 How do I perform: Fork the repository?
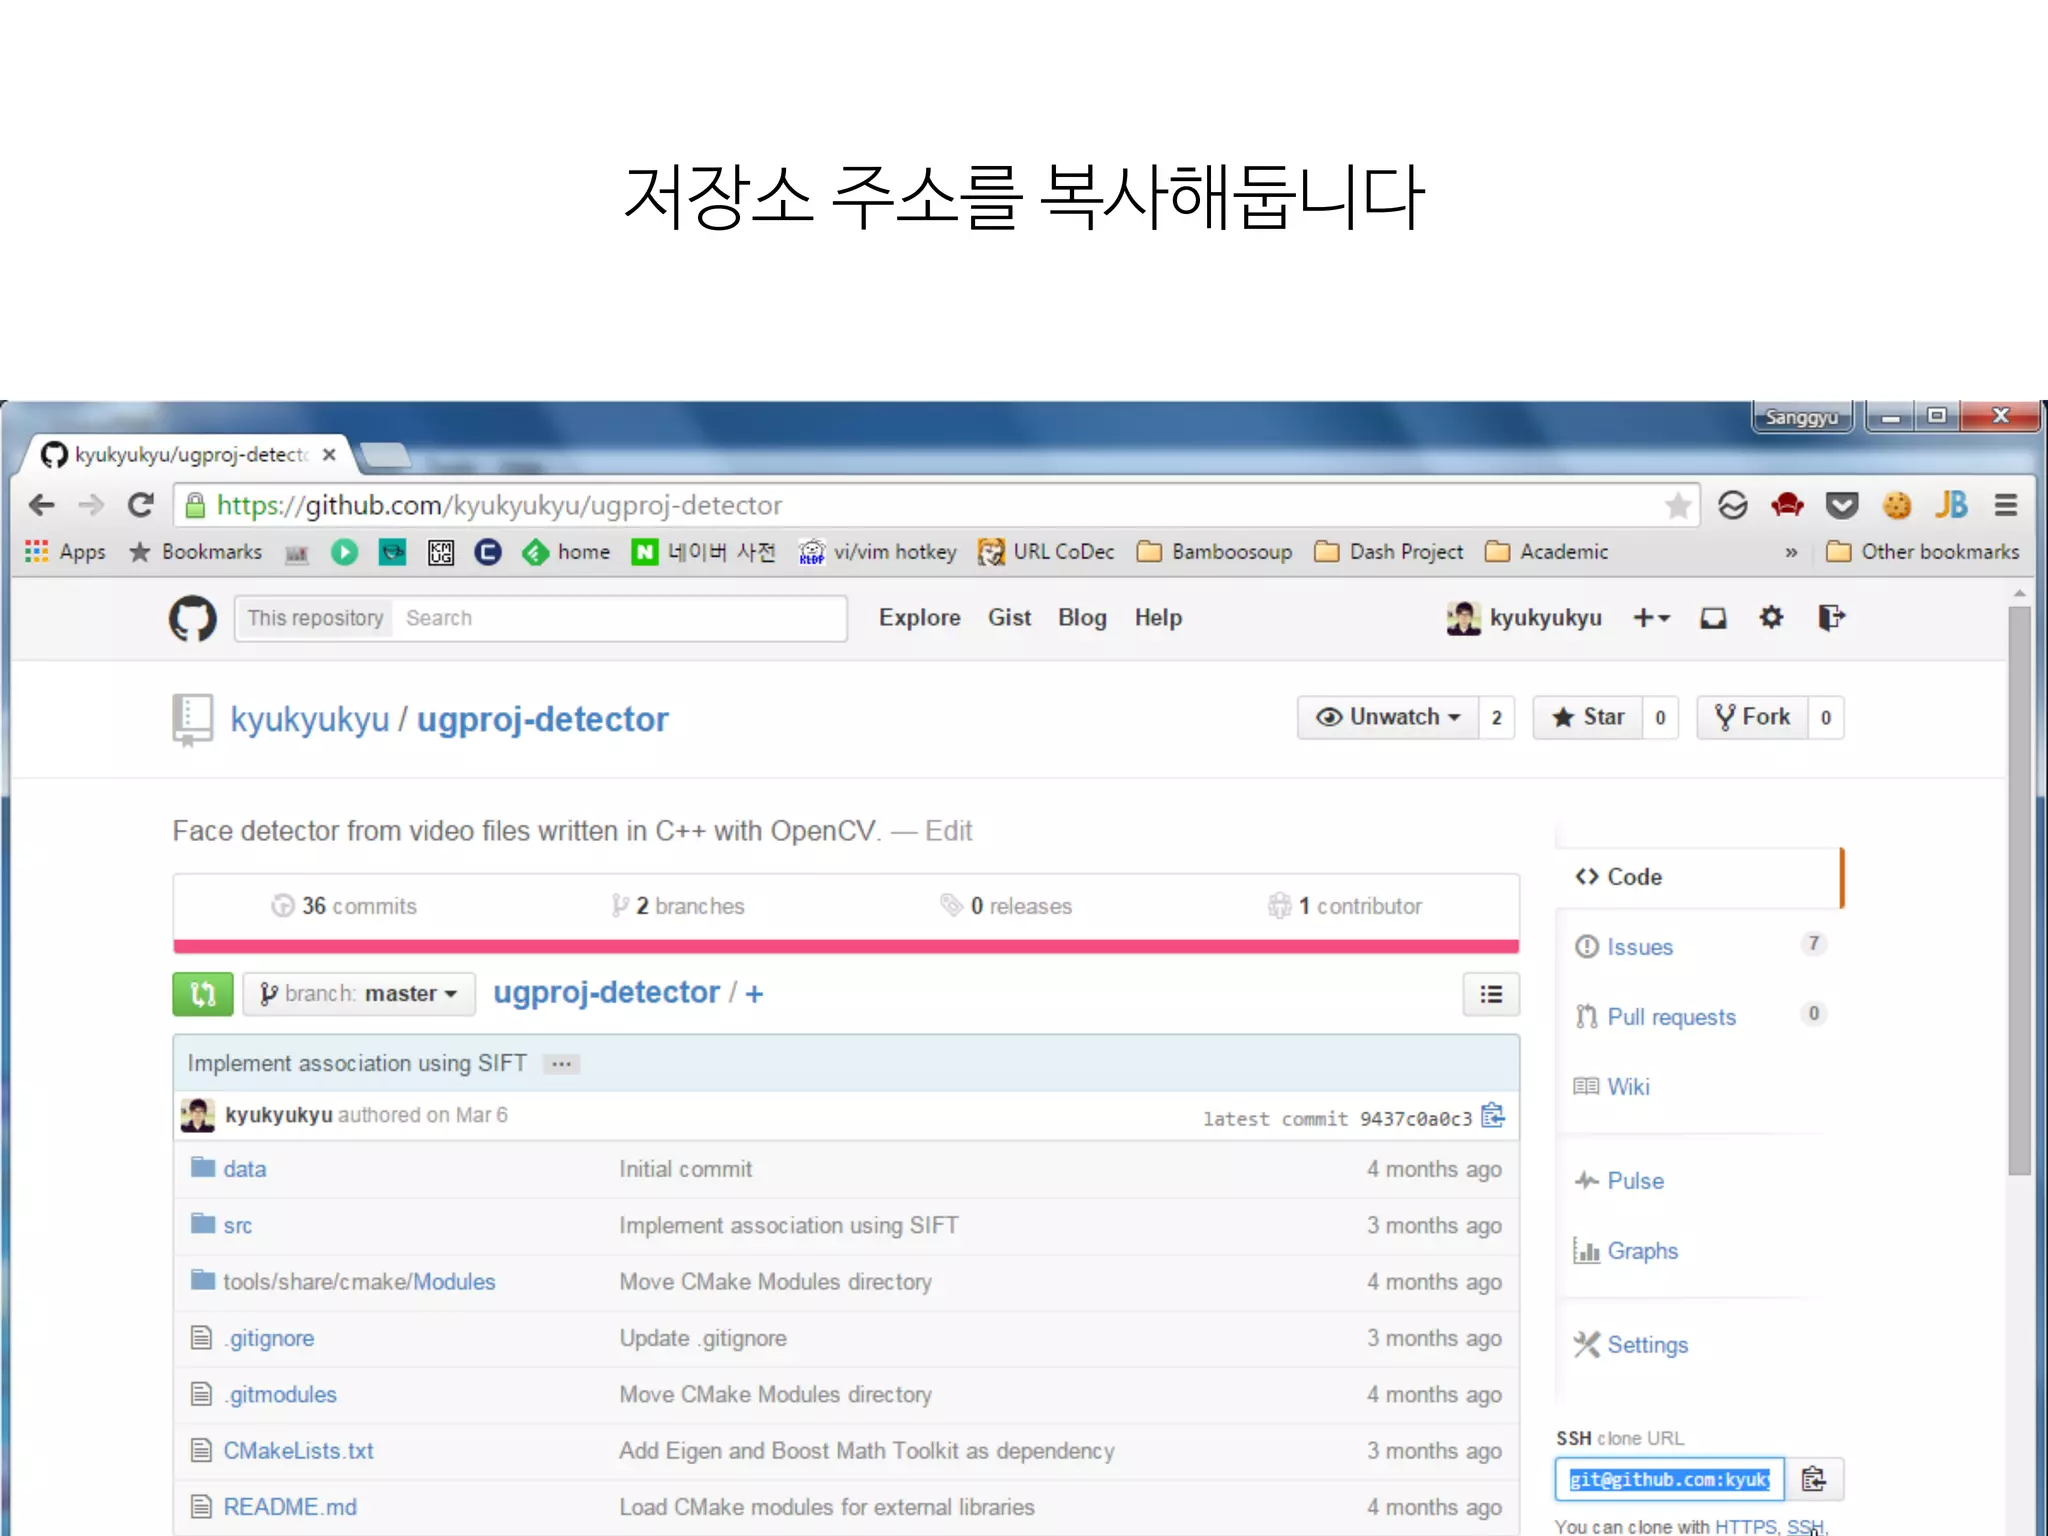(1752, 717)
